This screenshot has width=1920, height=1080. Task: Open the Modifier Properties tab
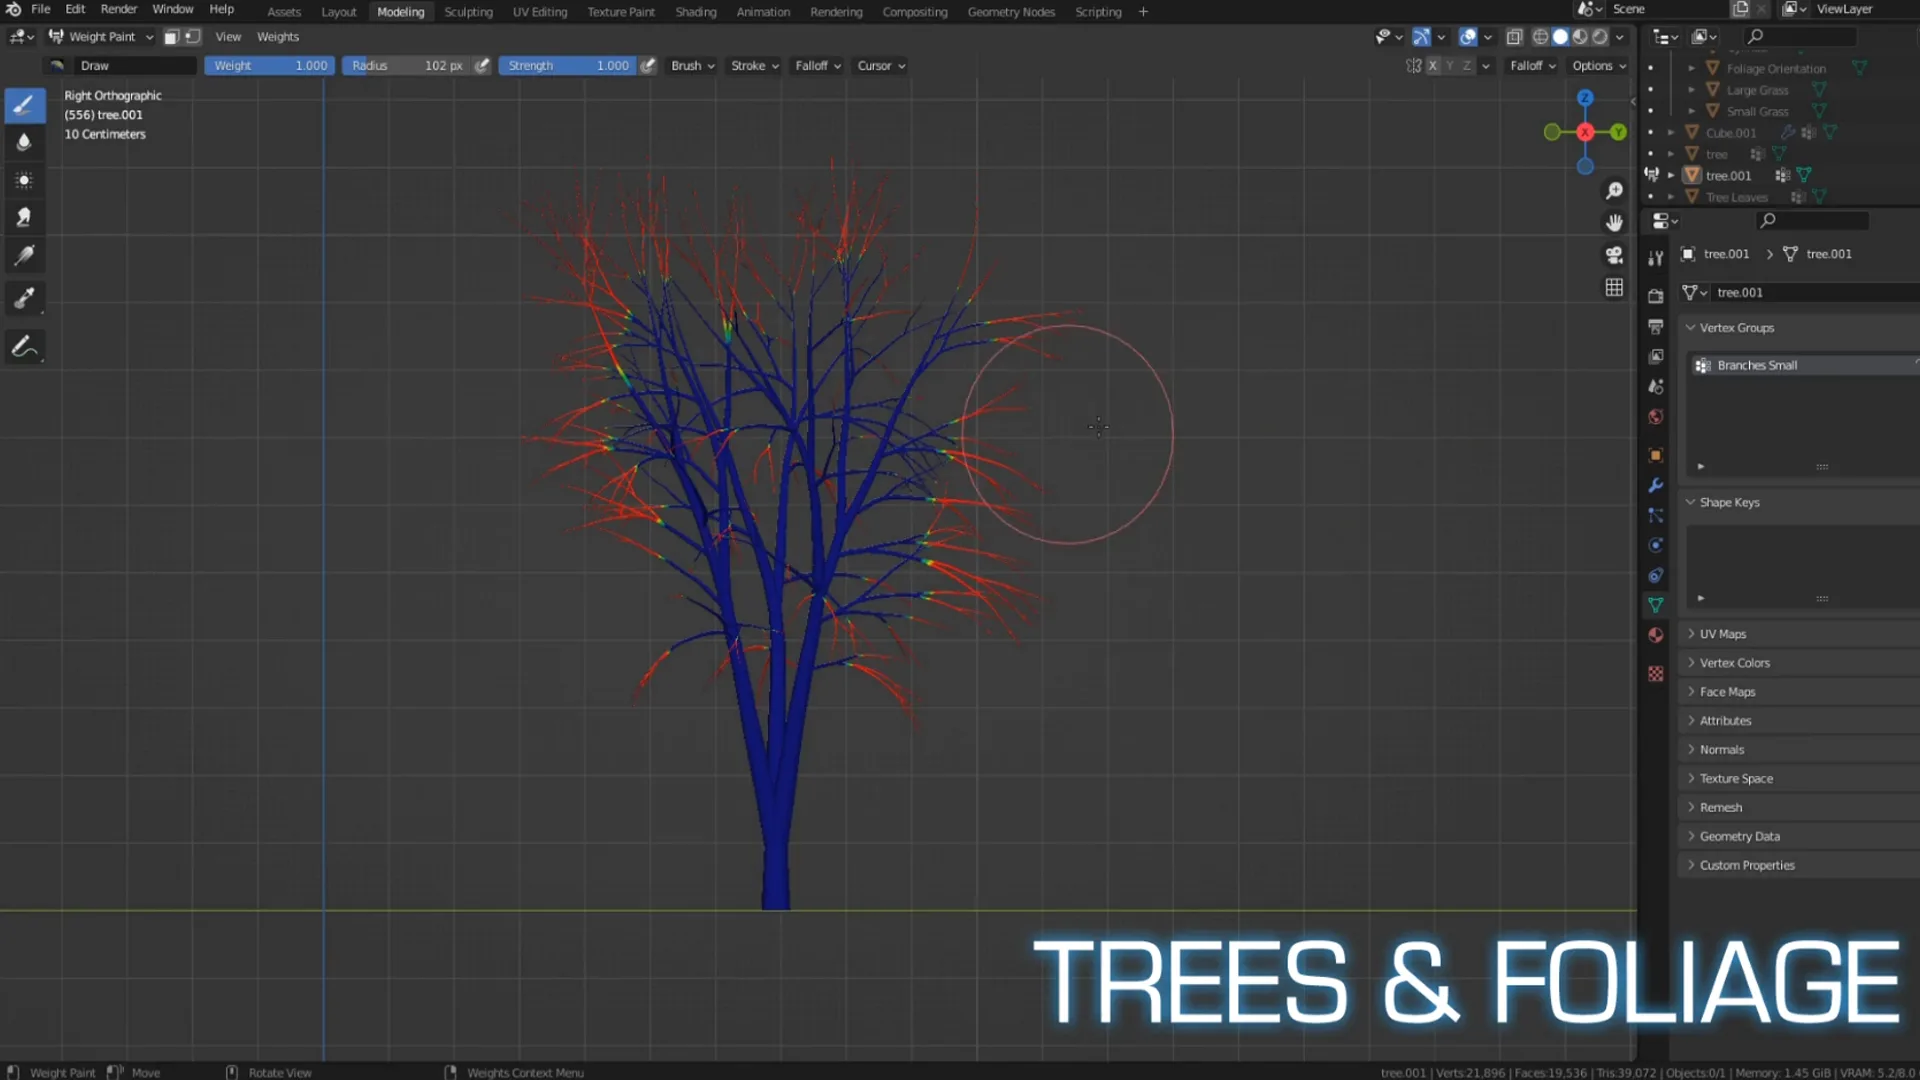pos(1655,485)
